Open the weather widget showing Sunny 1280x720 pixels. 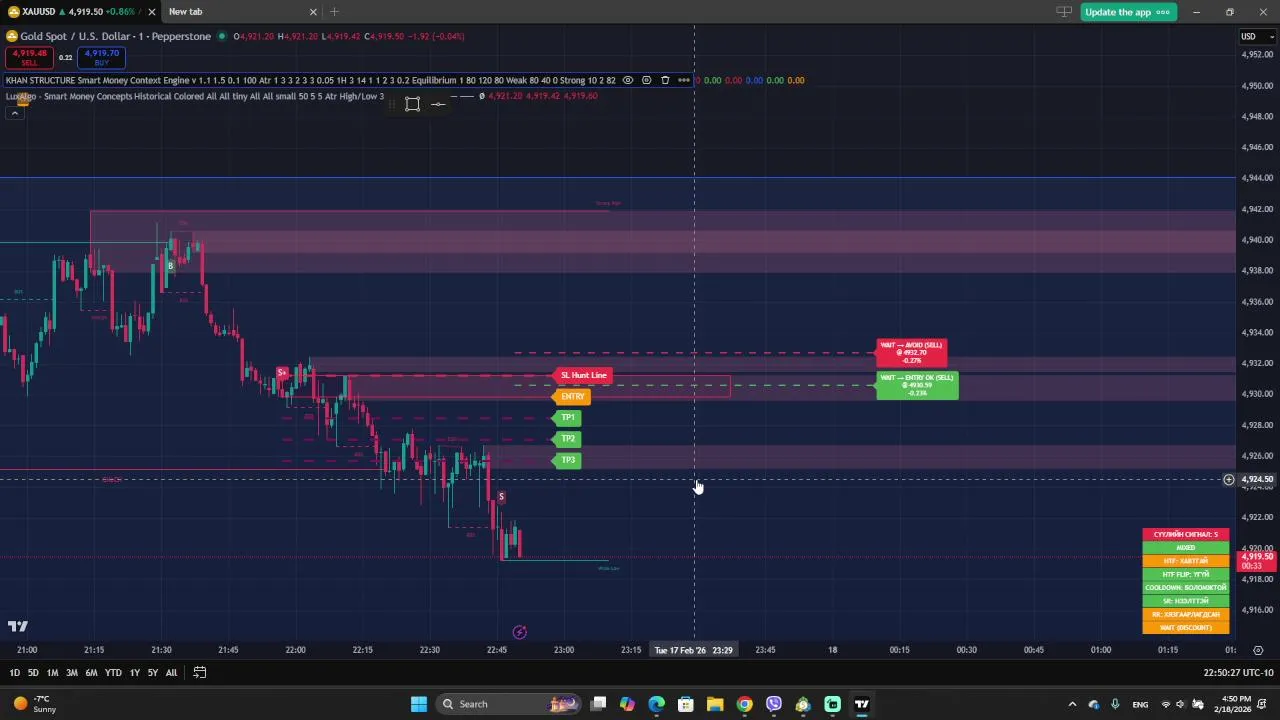(x=35, y=704)
